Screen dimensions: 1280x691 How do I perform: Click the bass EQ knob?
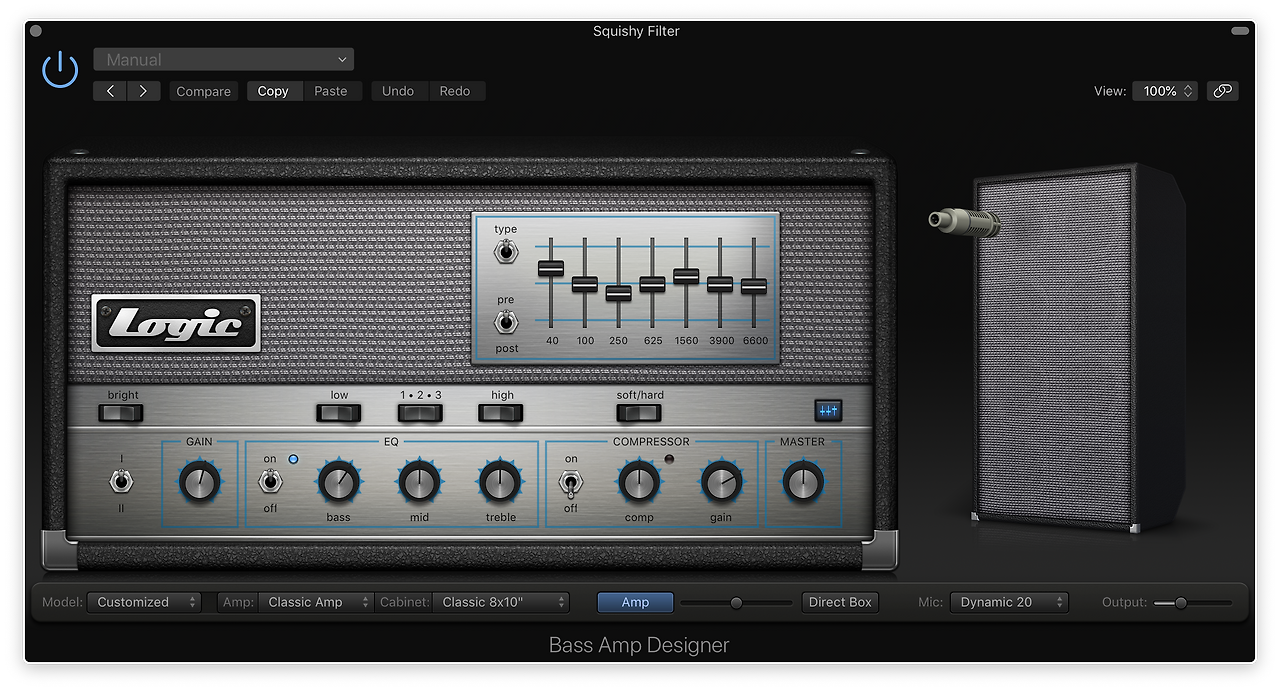(x=338, y=483)
